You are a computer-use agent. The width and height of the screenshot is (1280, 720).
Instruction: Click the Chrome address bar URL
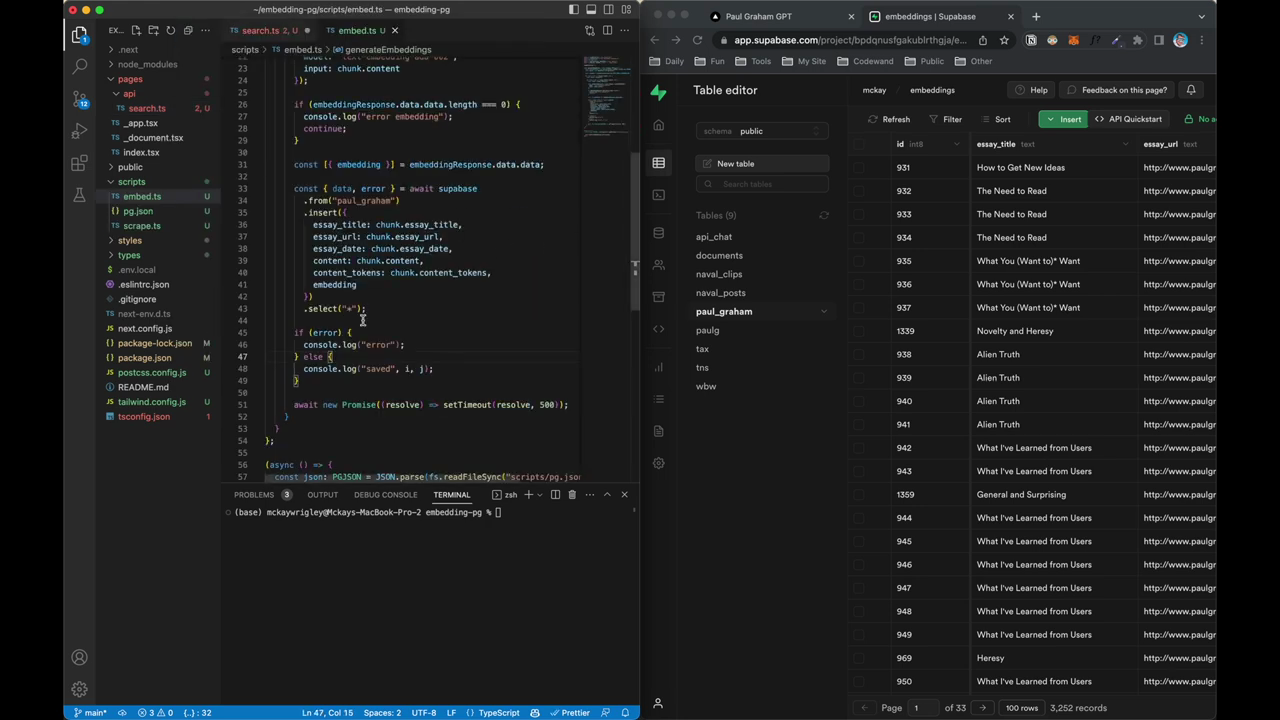pyautogui.click(x=850, y=40)
